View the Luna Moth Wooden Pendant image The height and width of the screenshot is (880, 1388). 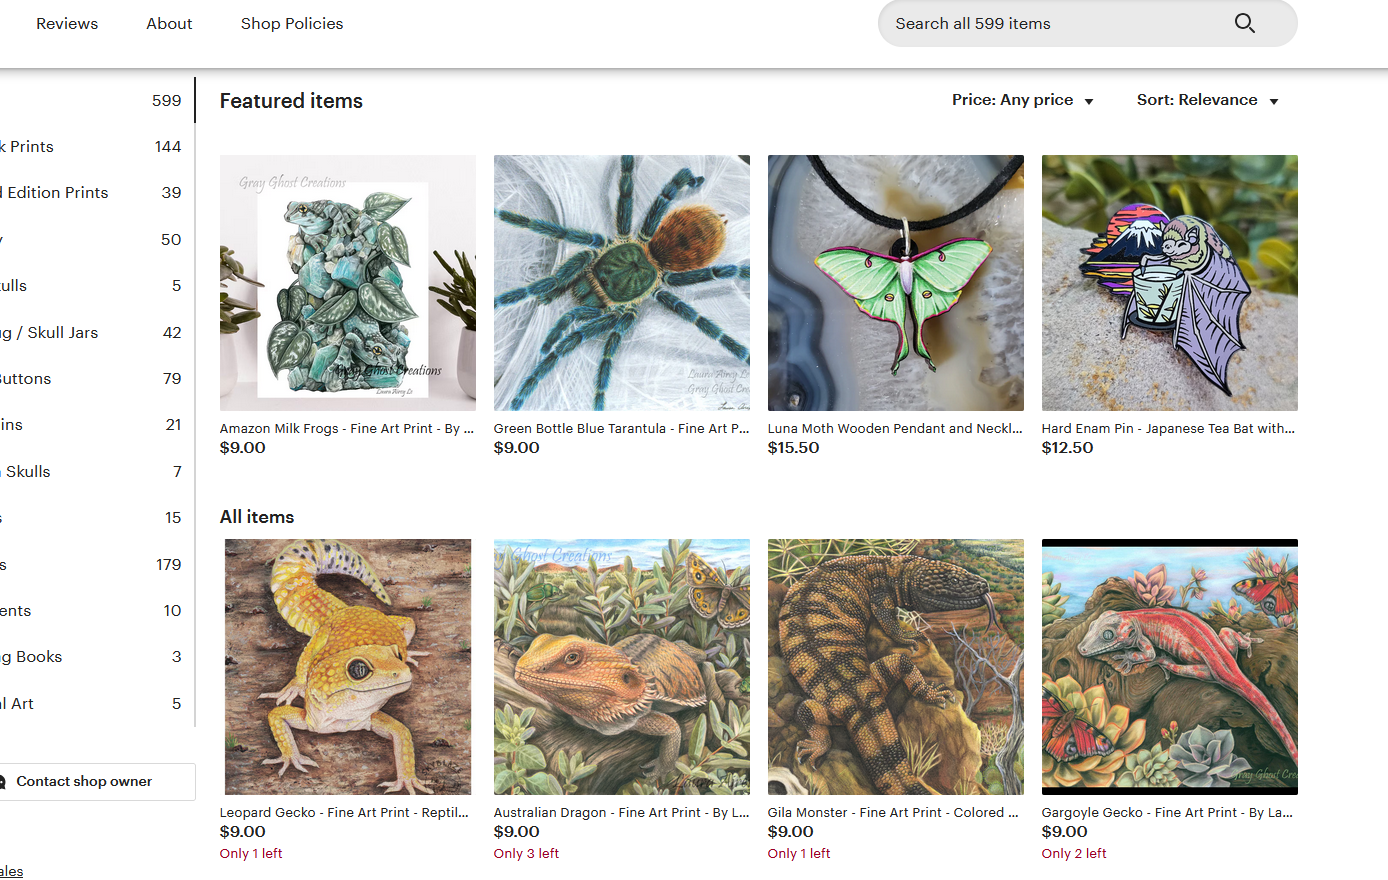pyautogui.click(x=895, y=282)
